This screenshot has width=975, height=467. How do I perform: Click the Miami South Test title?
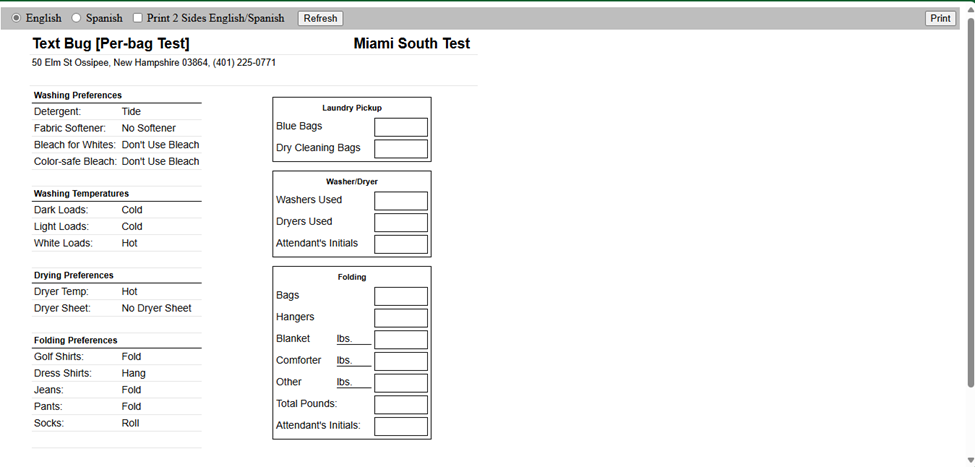pos(411,44)
